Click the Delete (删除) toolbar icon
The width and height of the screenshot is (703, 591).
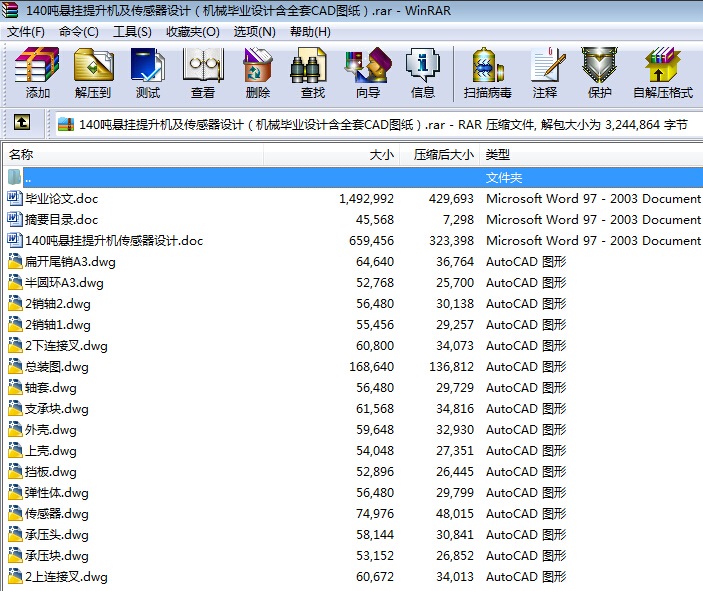click(x=258, y=65)
